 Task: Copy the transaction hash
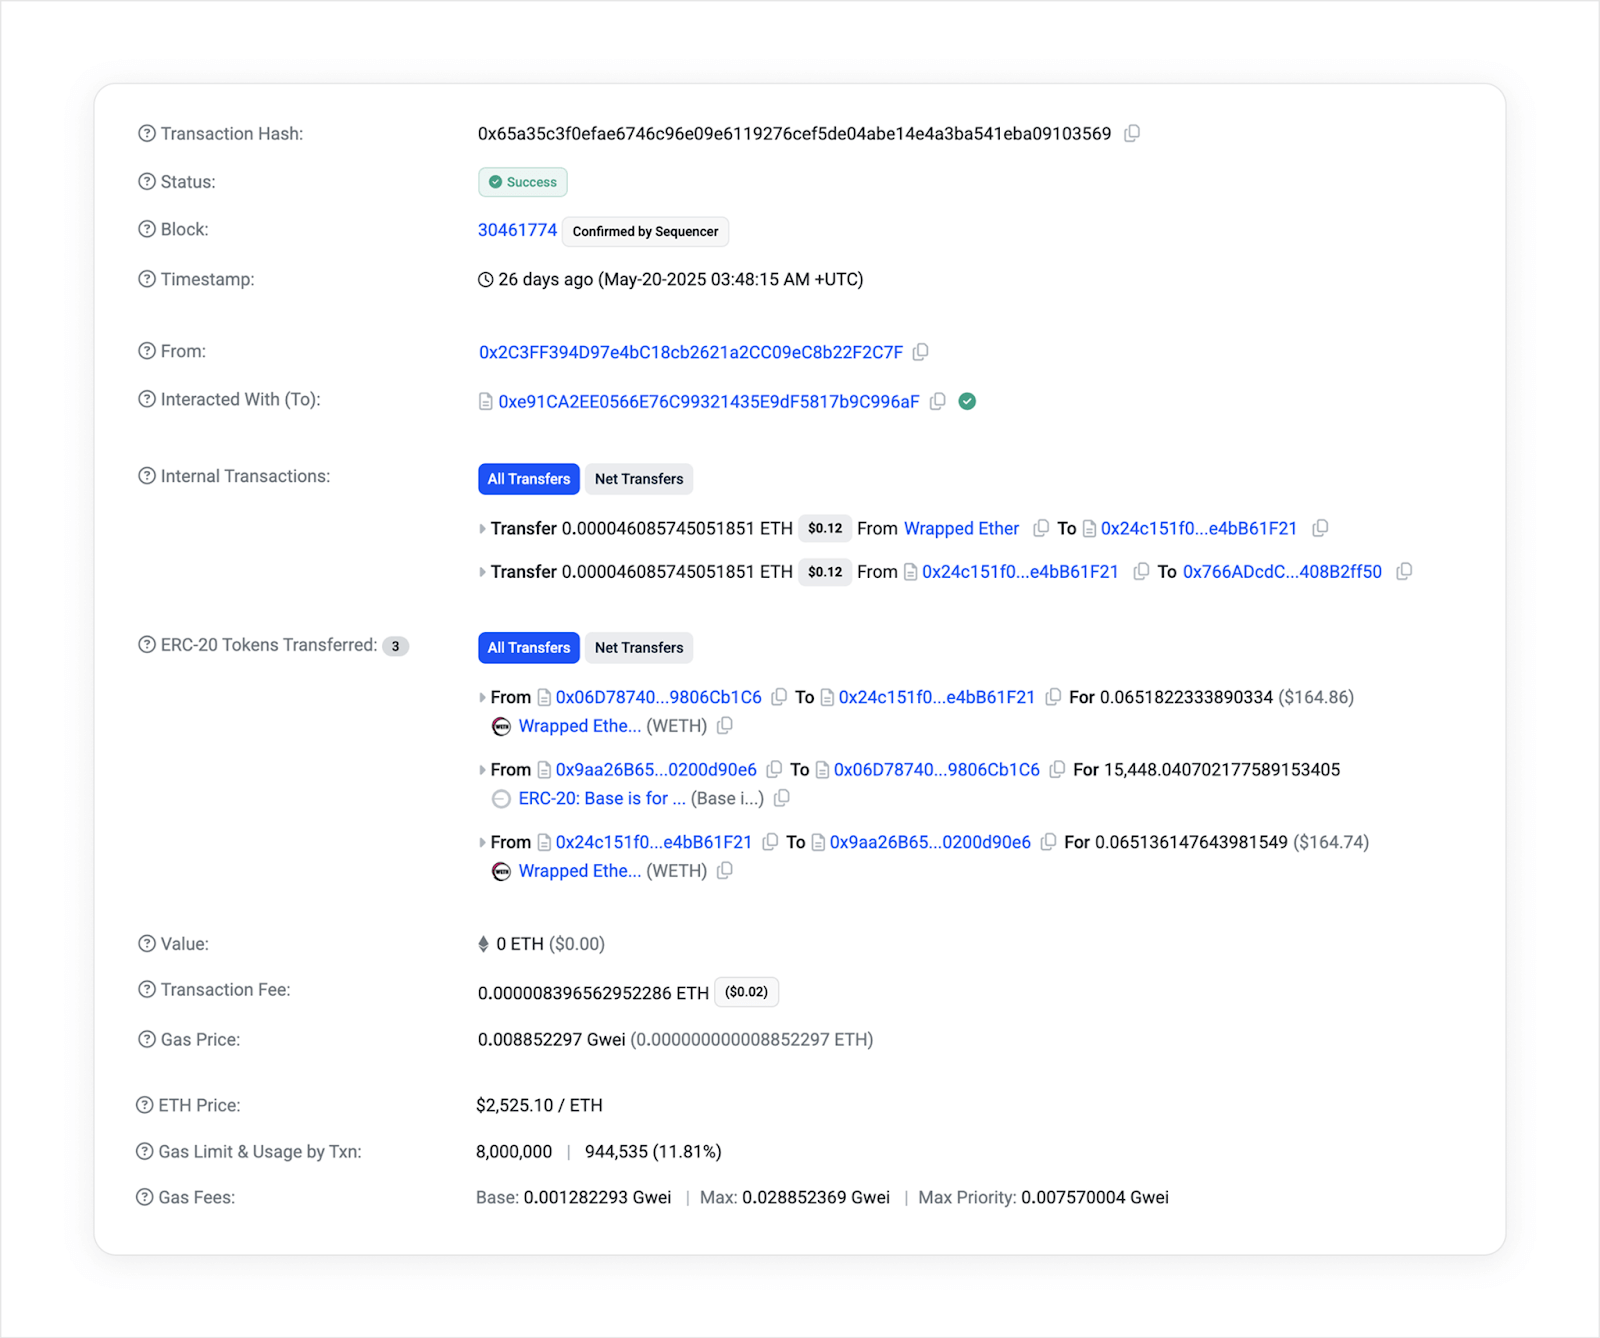pyautogui.click(x=1133, y=133)
